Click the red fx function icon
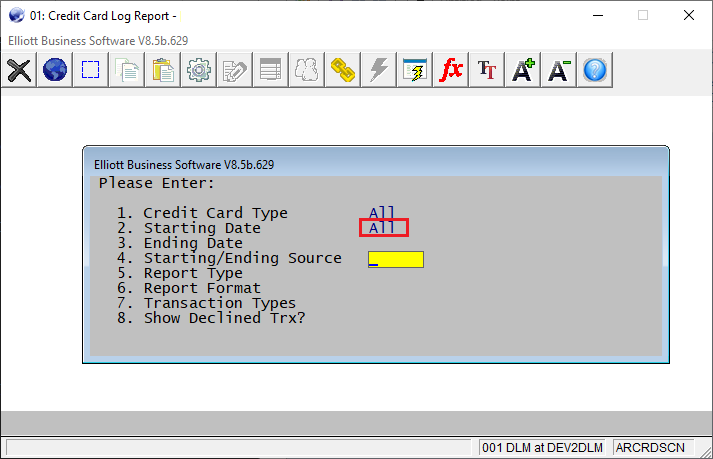 pos(451,70)
